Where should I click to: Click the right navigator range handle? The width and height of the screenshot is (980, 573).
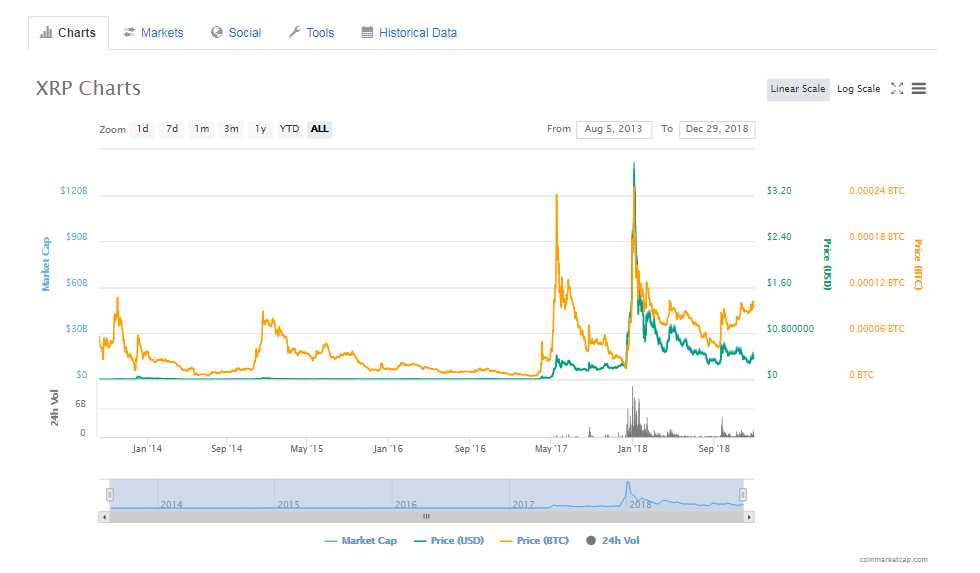click(x=742, y=495)
